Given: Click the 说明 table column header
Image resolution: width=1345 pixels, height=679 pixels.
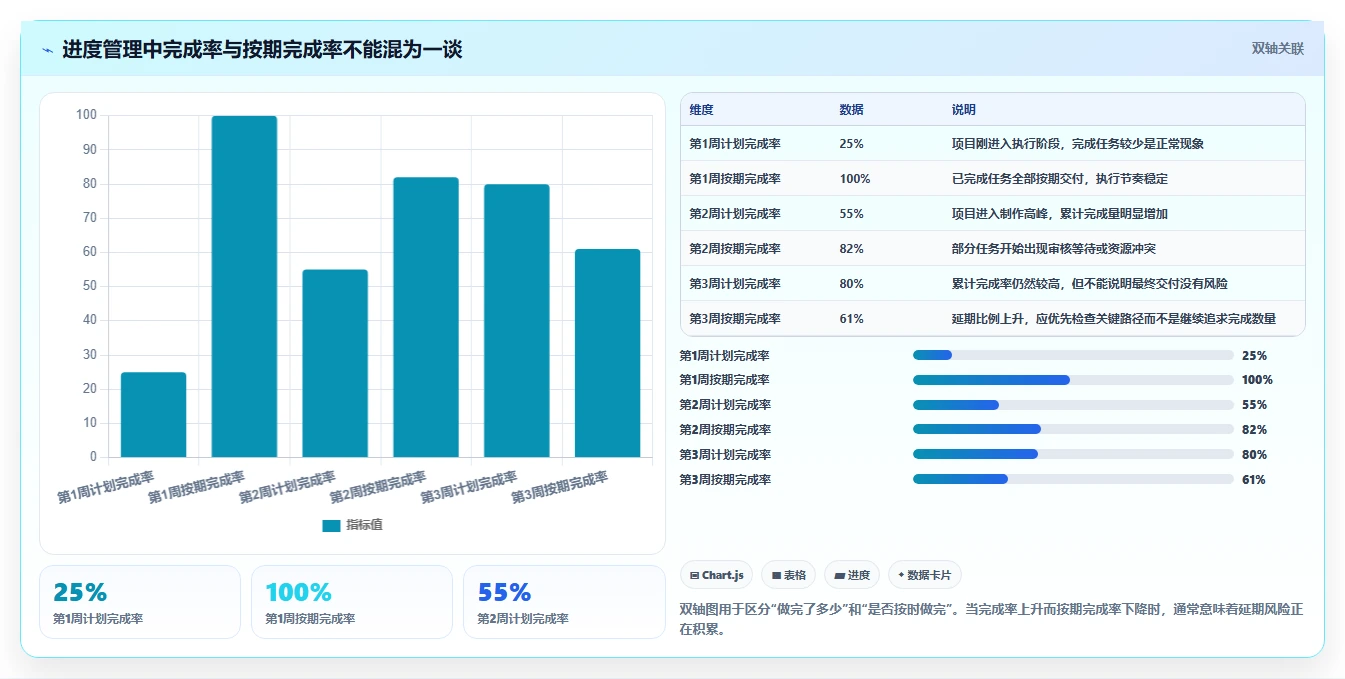Looking at the screenshot, I should pos(963,109).
